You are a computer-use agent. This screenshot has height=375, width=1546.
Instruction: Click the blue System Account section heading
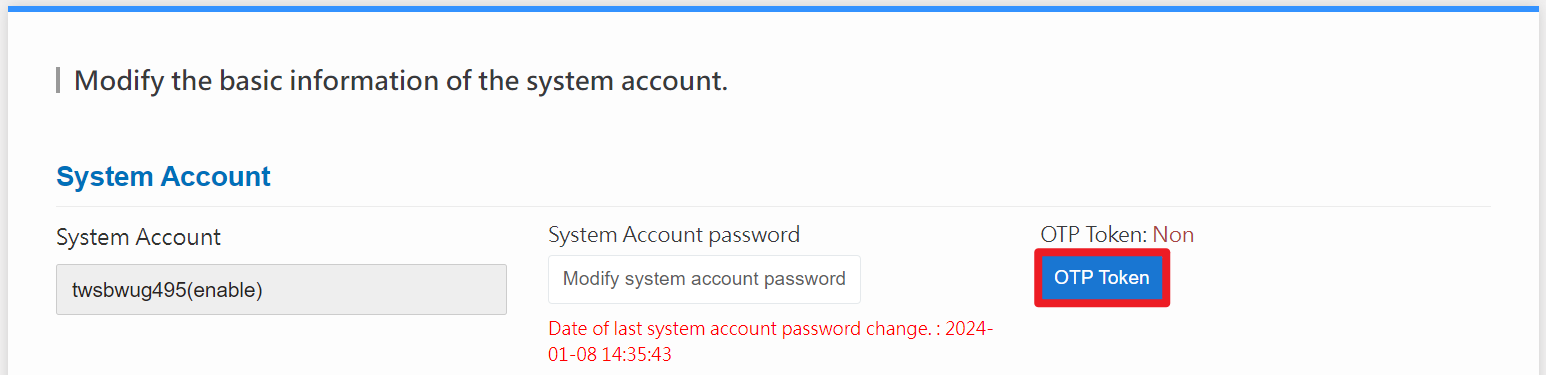[x=163, y=177]
